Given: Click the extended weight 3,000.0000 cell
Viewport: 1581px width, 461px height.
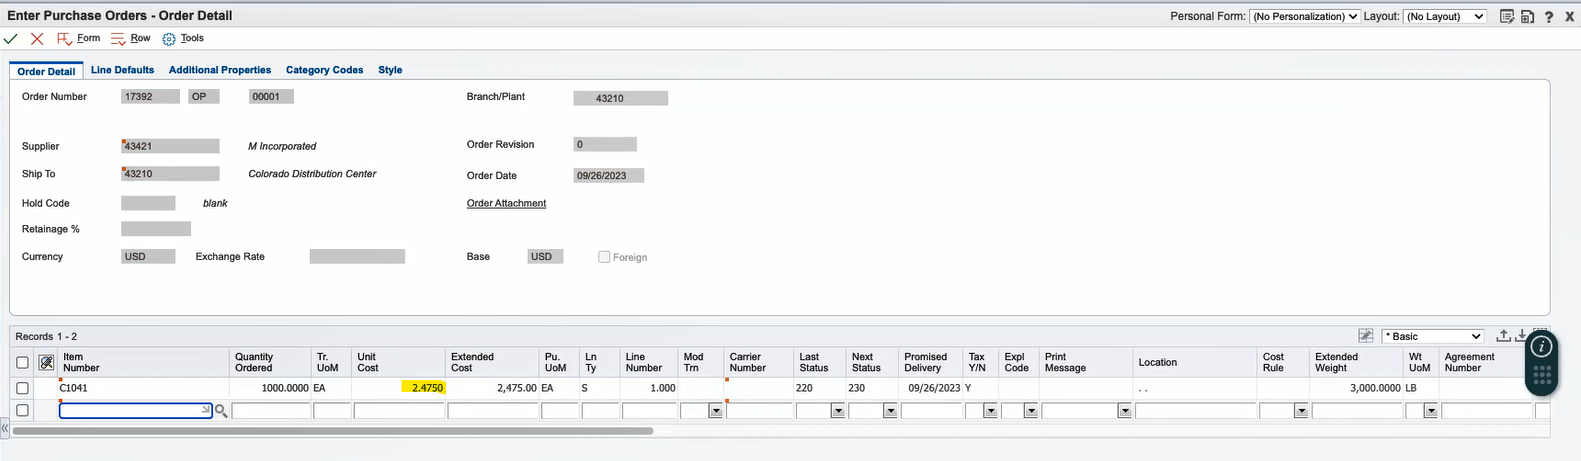Looking at the screenshot, I should click(1357, 388).
